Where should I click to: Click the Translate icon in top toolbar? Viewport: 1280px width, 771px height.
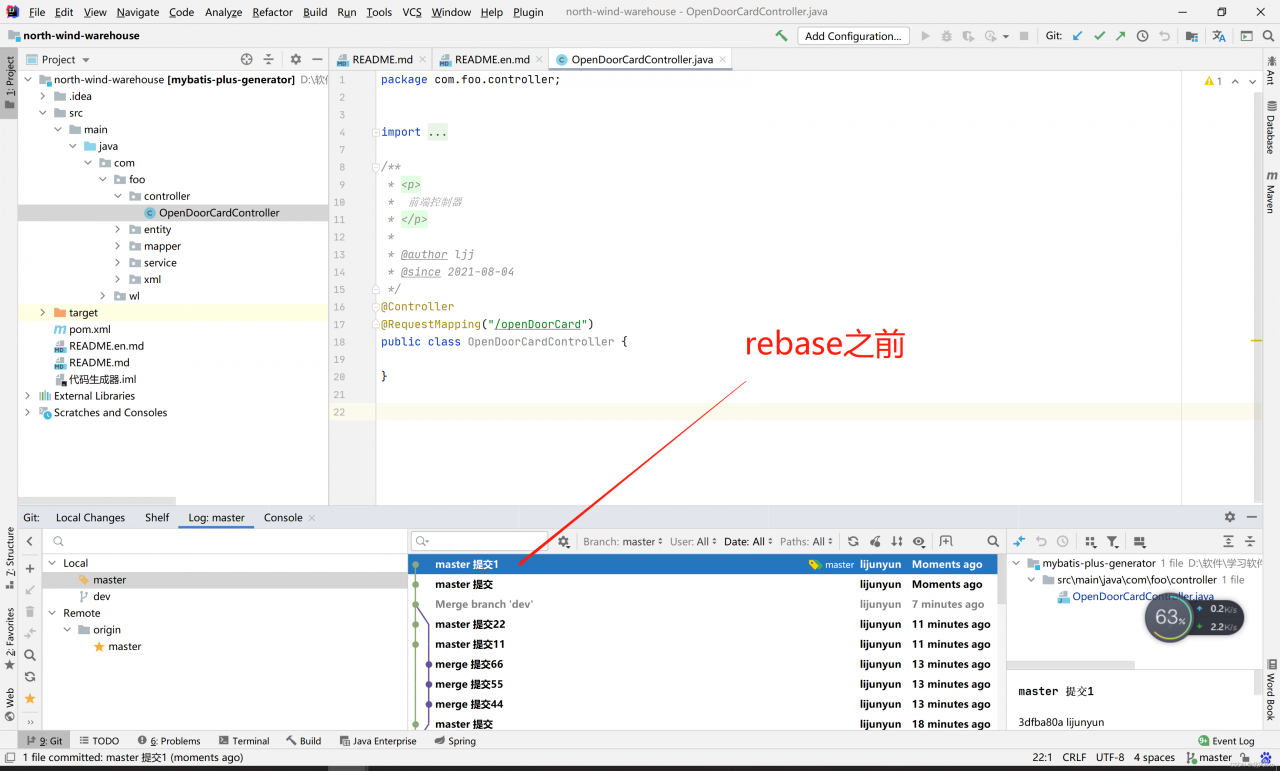1219,36
